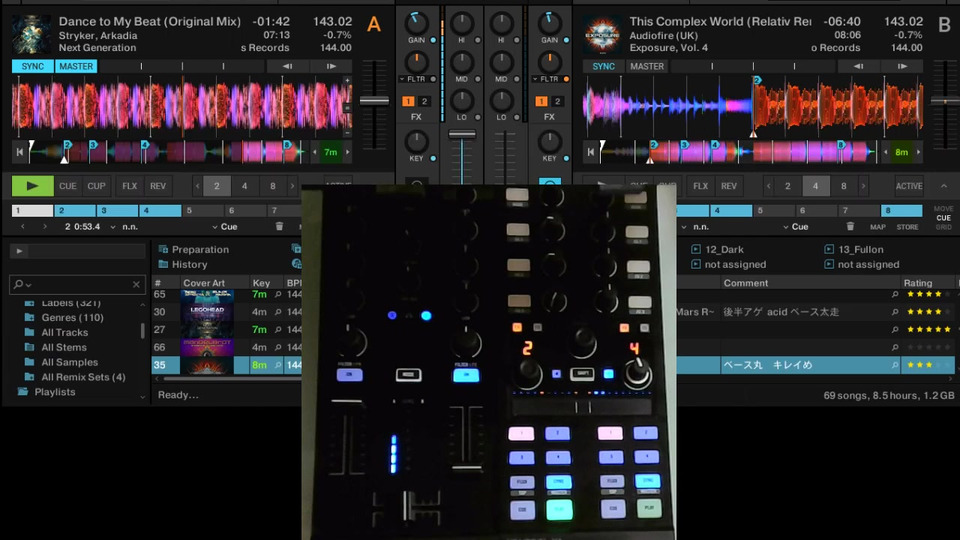
Task: Delete the current cue point on Deck A
Action: 279,227
